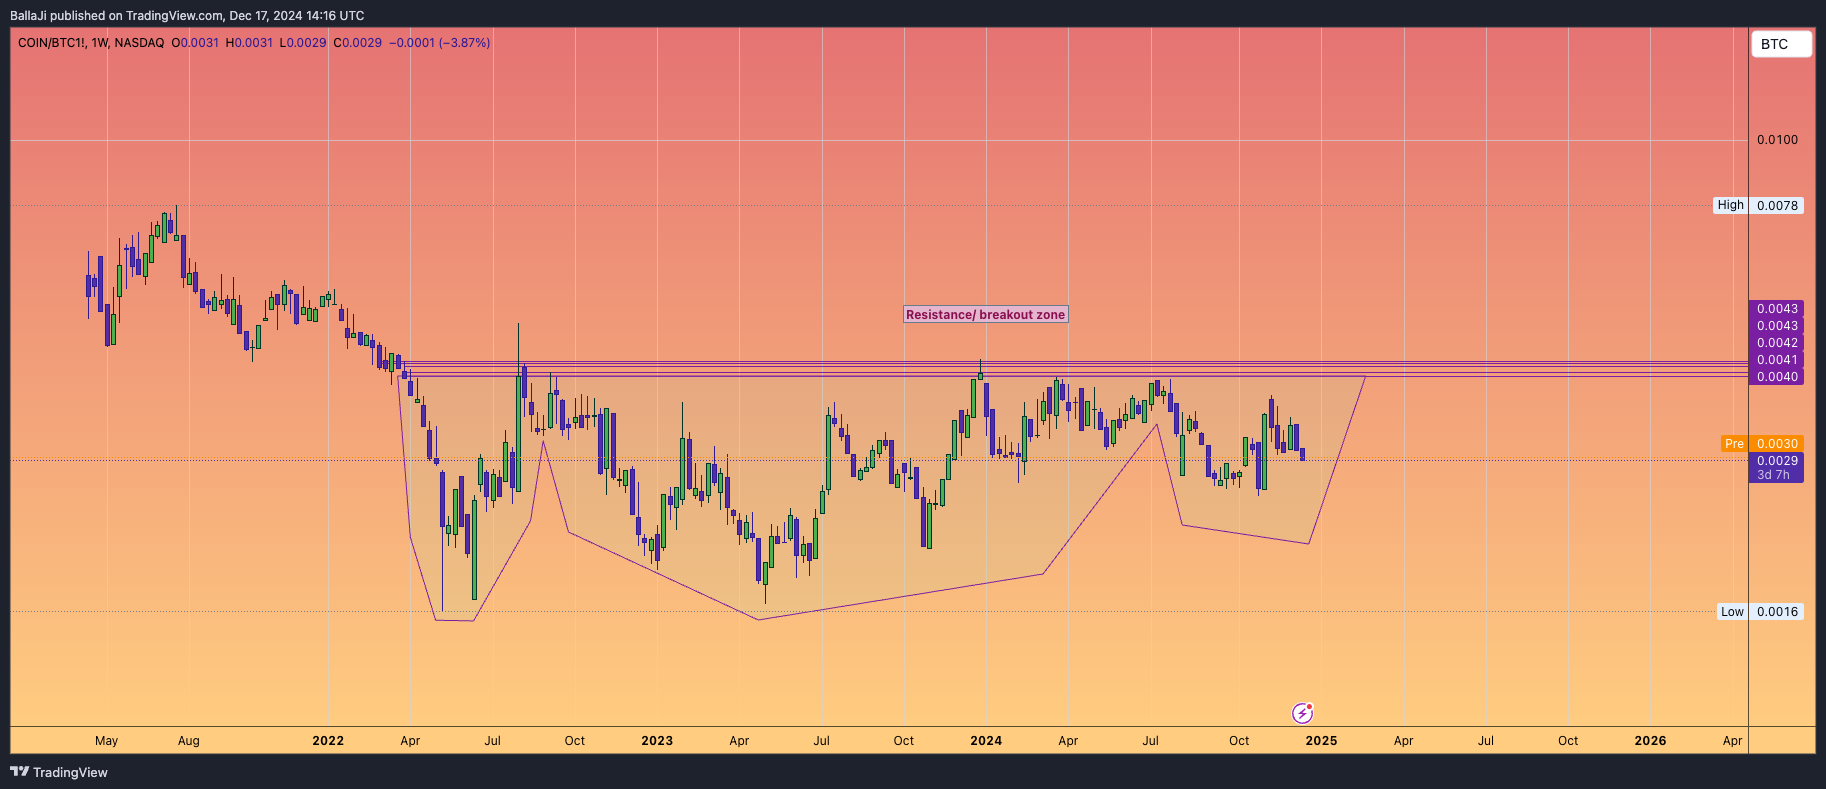Viewport: 1826px width, 789px height.
Task: Click the May label on time axis
Action: 106,741
